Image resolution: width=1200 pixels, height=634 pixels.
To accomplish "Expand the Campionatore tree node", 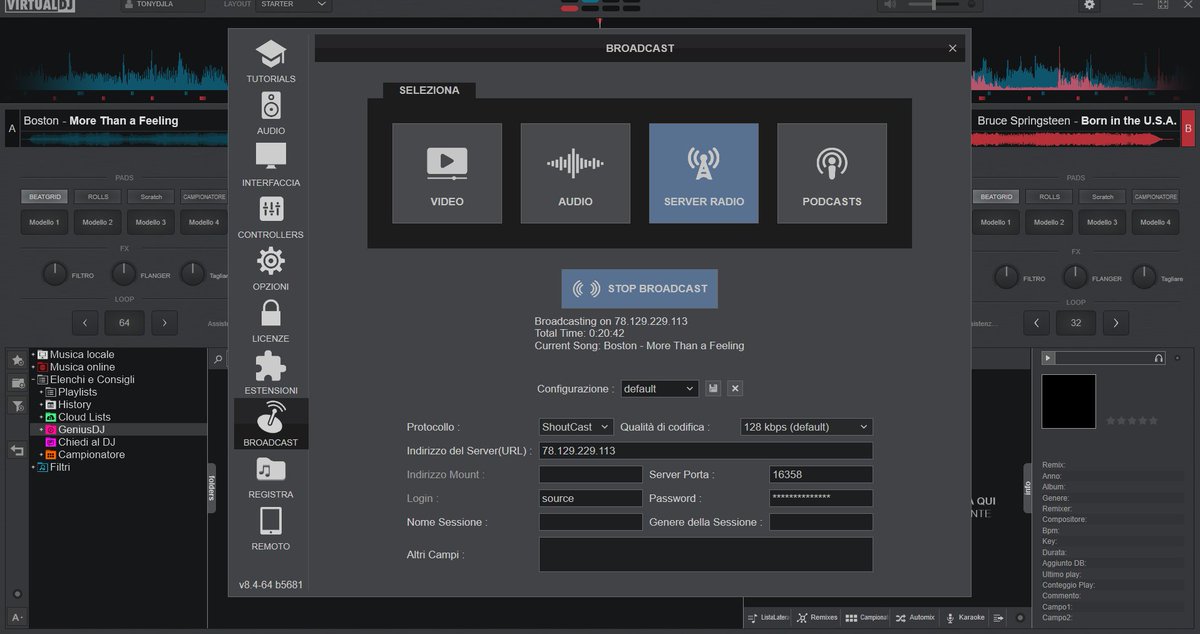I will pos(41,455).
